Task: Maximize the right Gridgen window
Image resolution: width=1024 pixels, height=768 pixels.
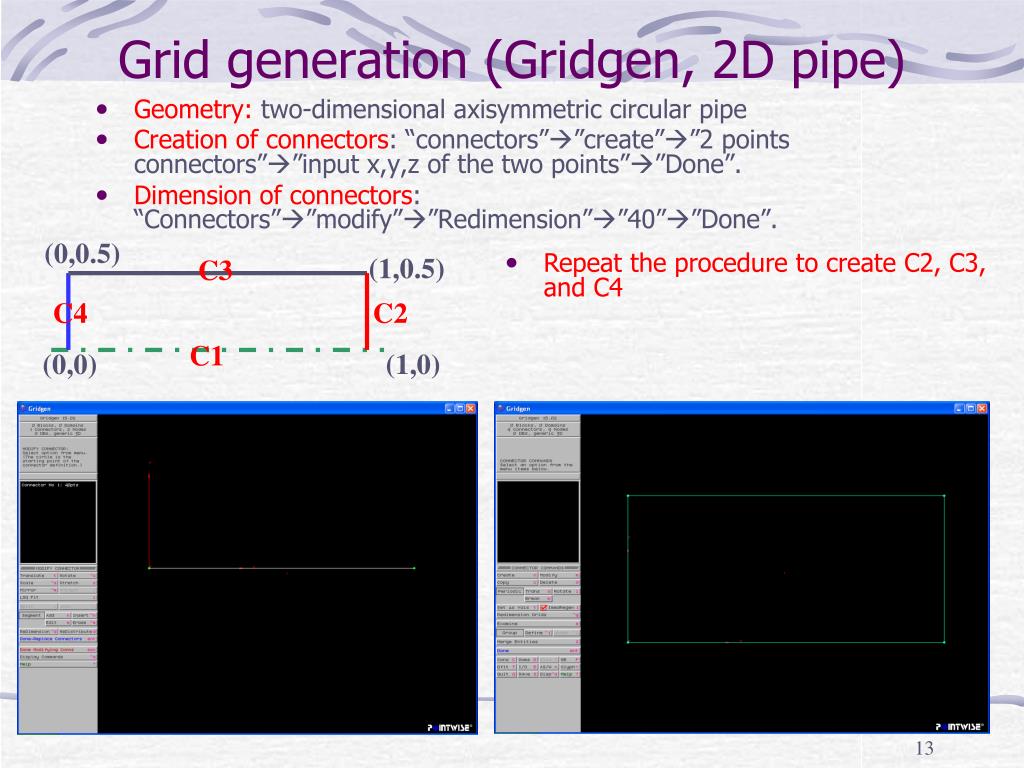Action: (x=970, y=408)
